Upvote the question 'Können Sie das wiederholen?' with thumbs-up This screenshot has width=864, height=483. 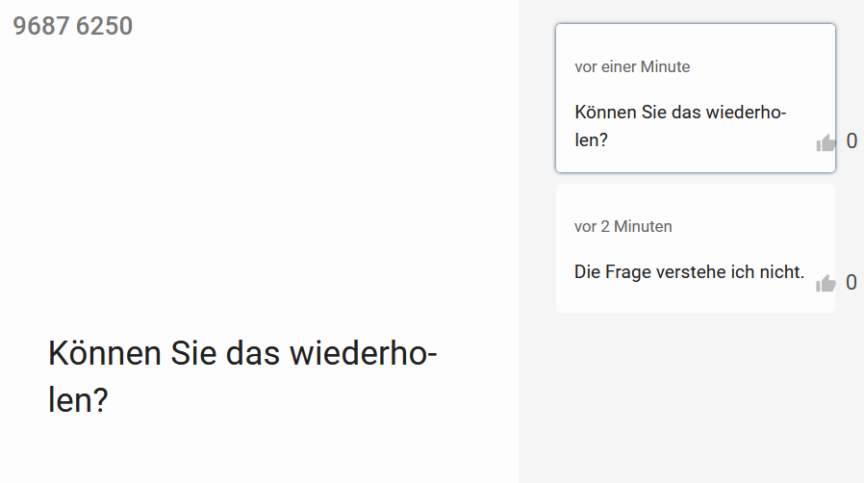click(825, 143)
